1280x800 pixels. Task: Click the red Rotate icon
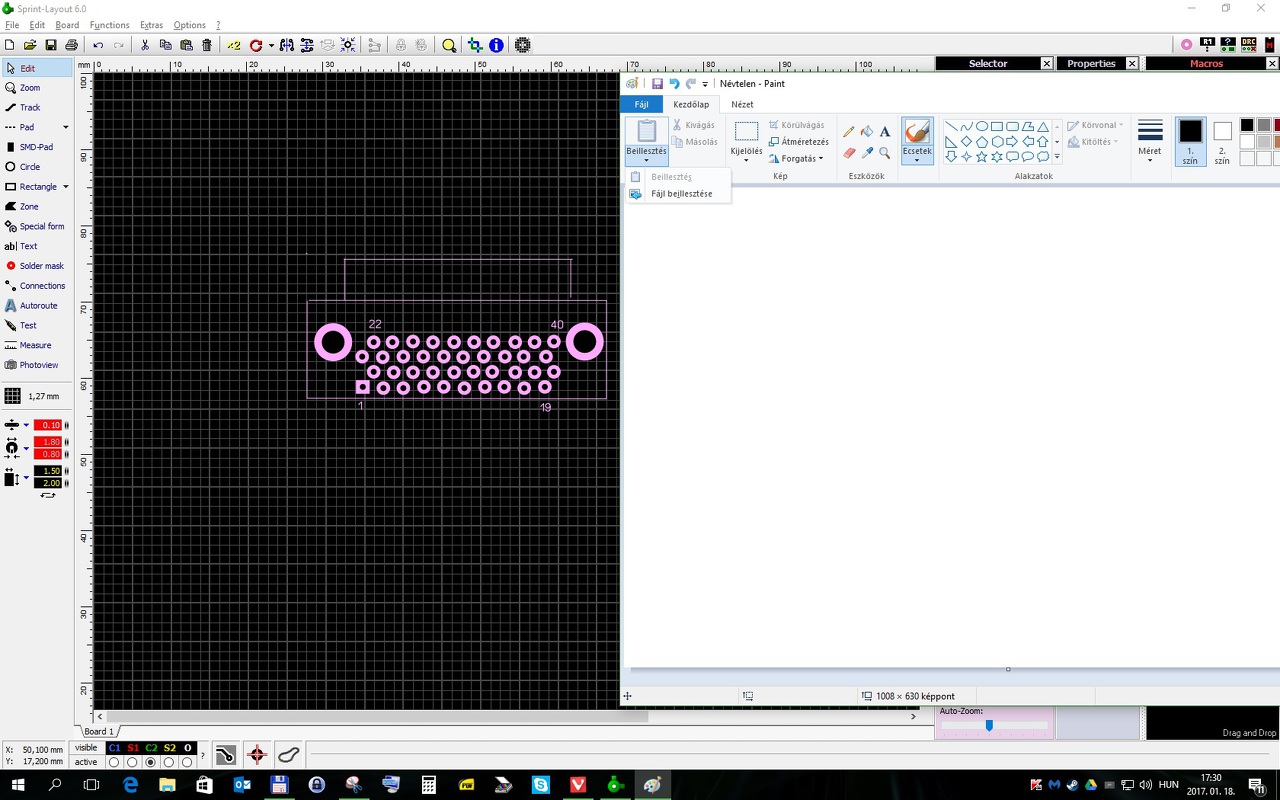coord(256,45)
